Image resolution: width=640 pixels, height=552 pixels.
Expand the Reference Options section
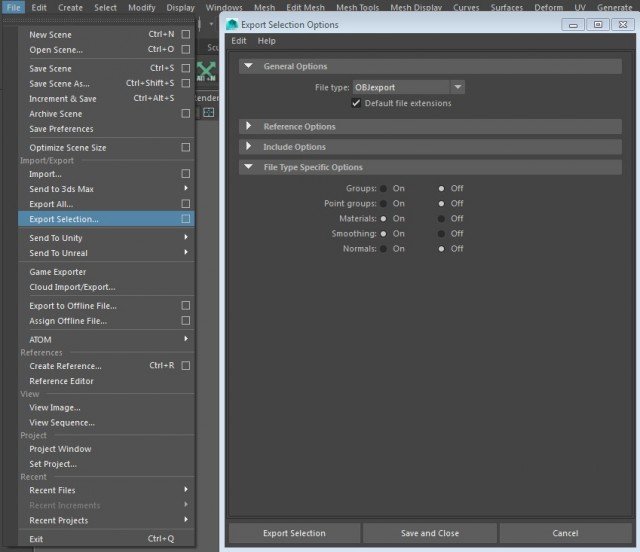click(249, 127)
